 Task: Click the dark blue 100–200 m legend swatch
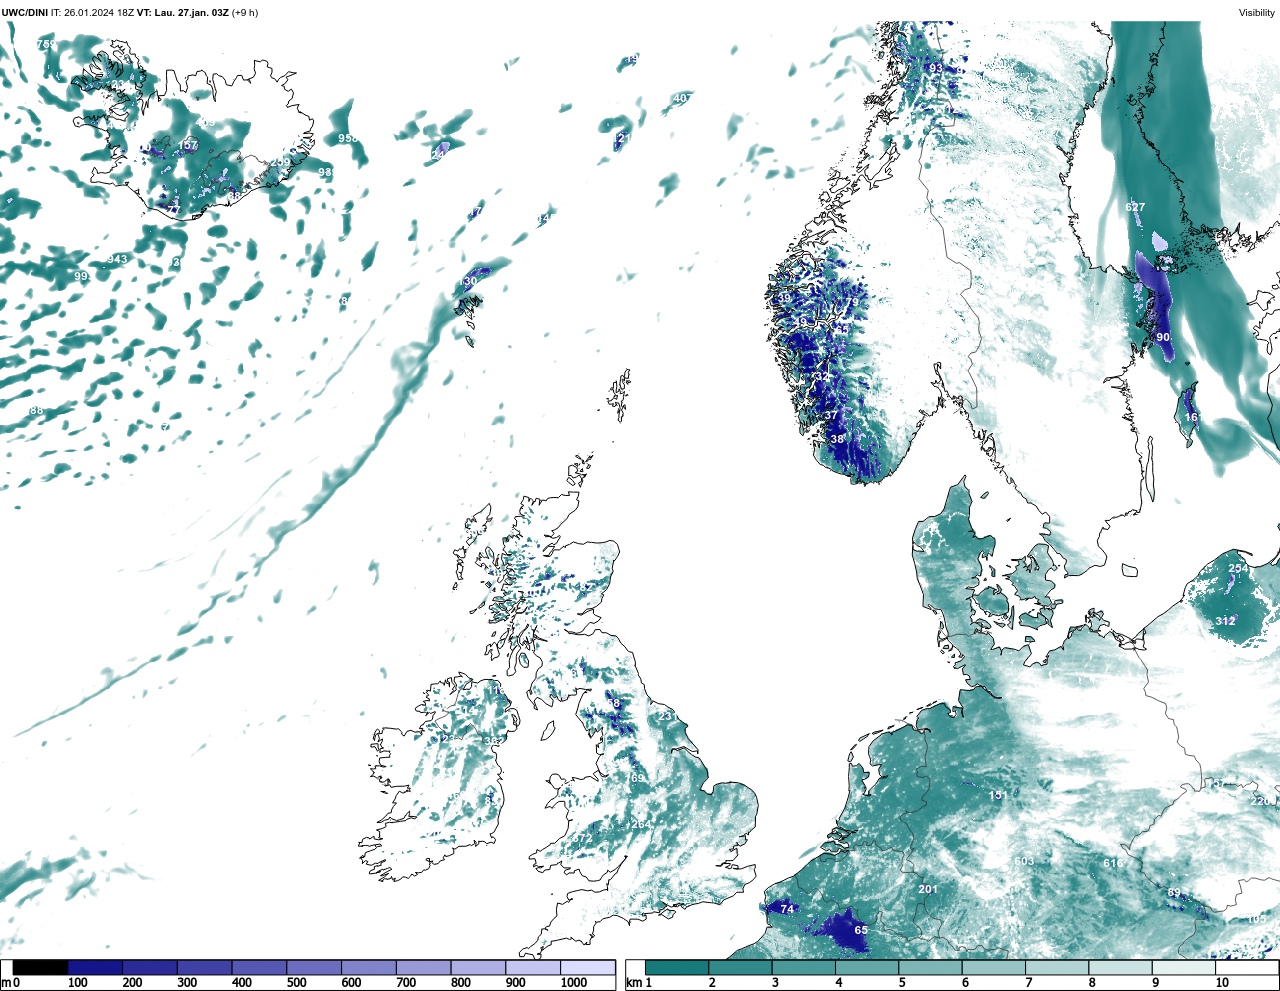pyautogui.click(x=96, y=968)
